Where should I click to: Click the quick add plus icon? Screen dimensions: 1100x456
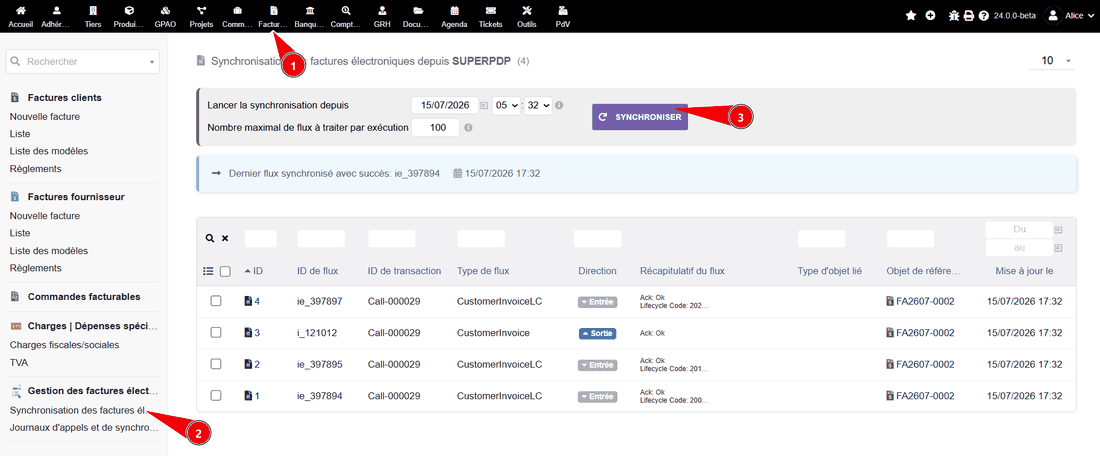click(930, 15)
